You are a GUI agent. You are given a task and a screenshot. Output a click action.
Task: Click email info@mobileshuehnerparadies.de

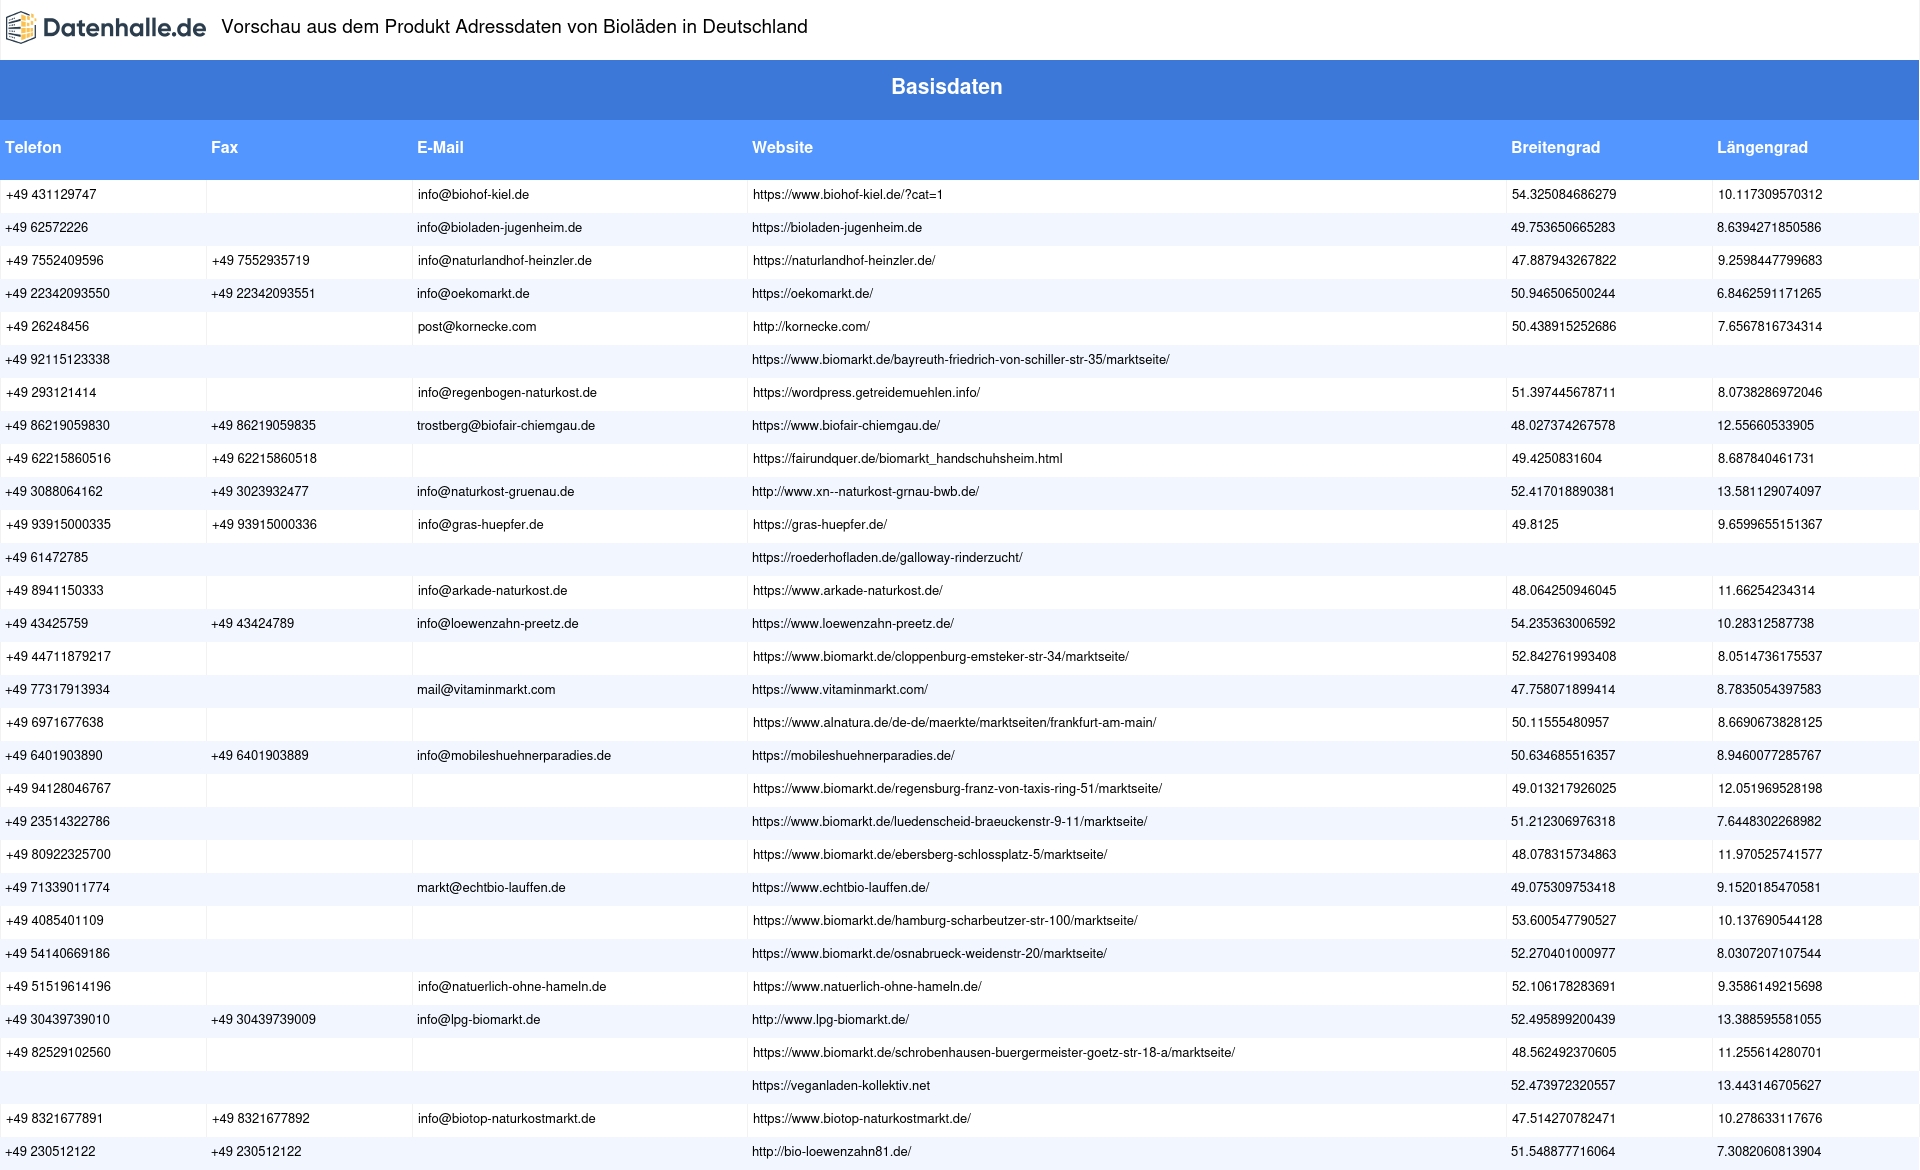click(x=514, y=756)
